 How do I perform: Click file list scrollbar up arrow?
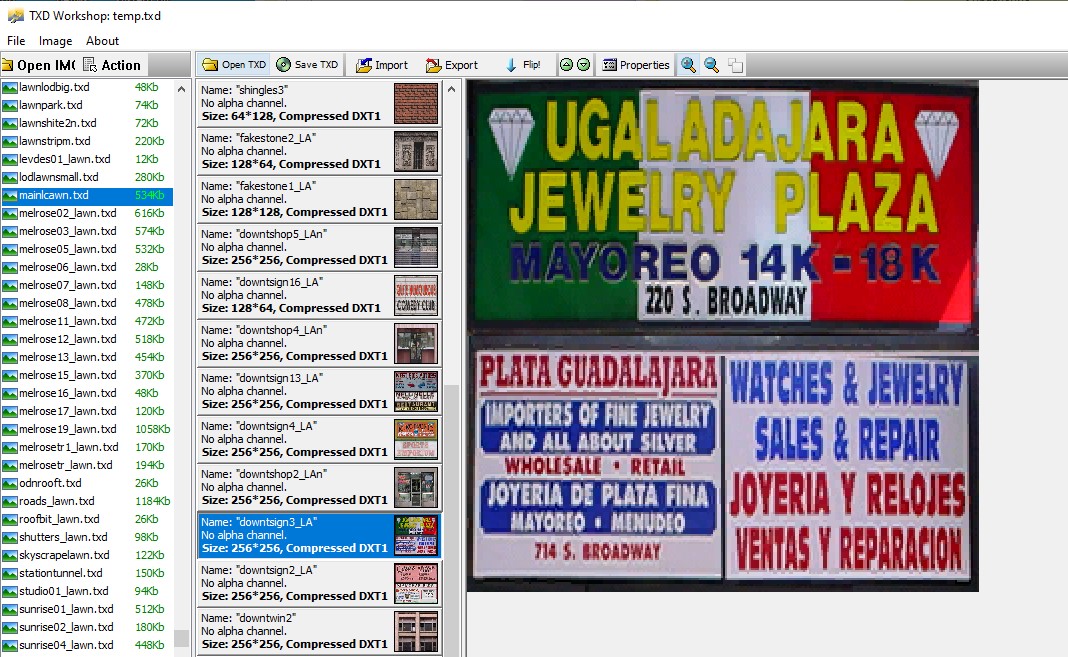(x=181, y=89)
